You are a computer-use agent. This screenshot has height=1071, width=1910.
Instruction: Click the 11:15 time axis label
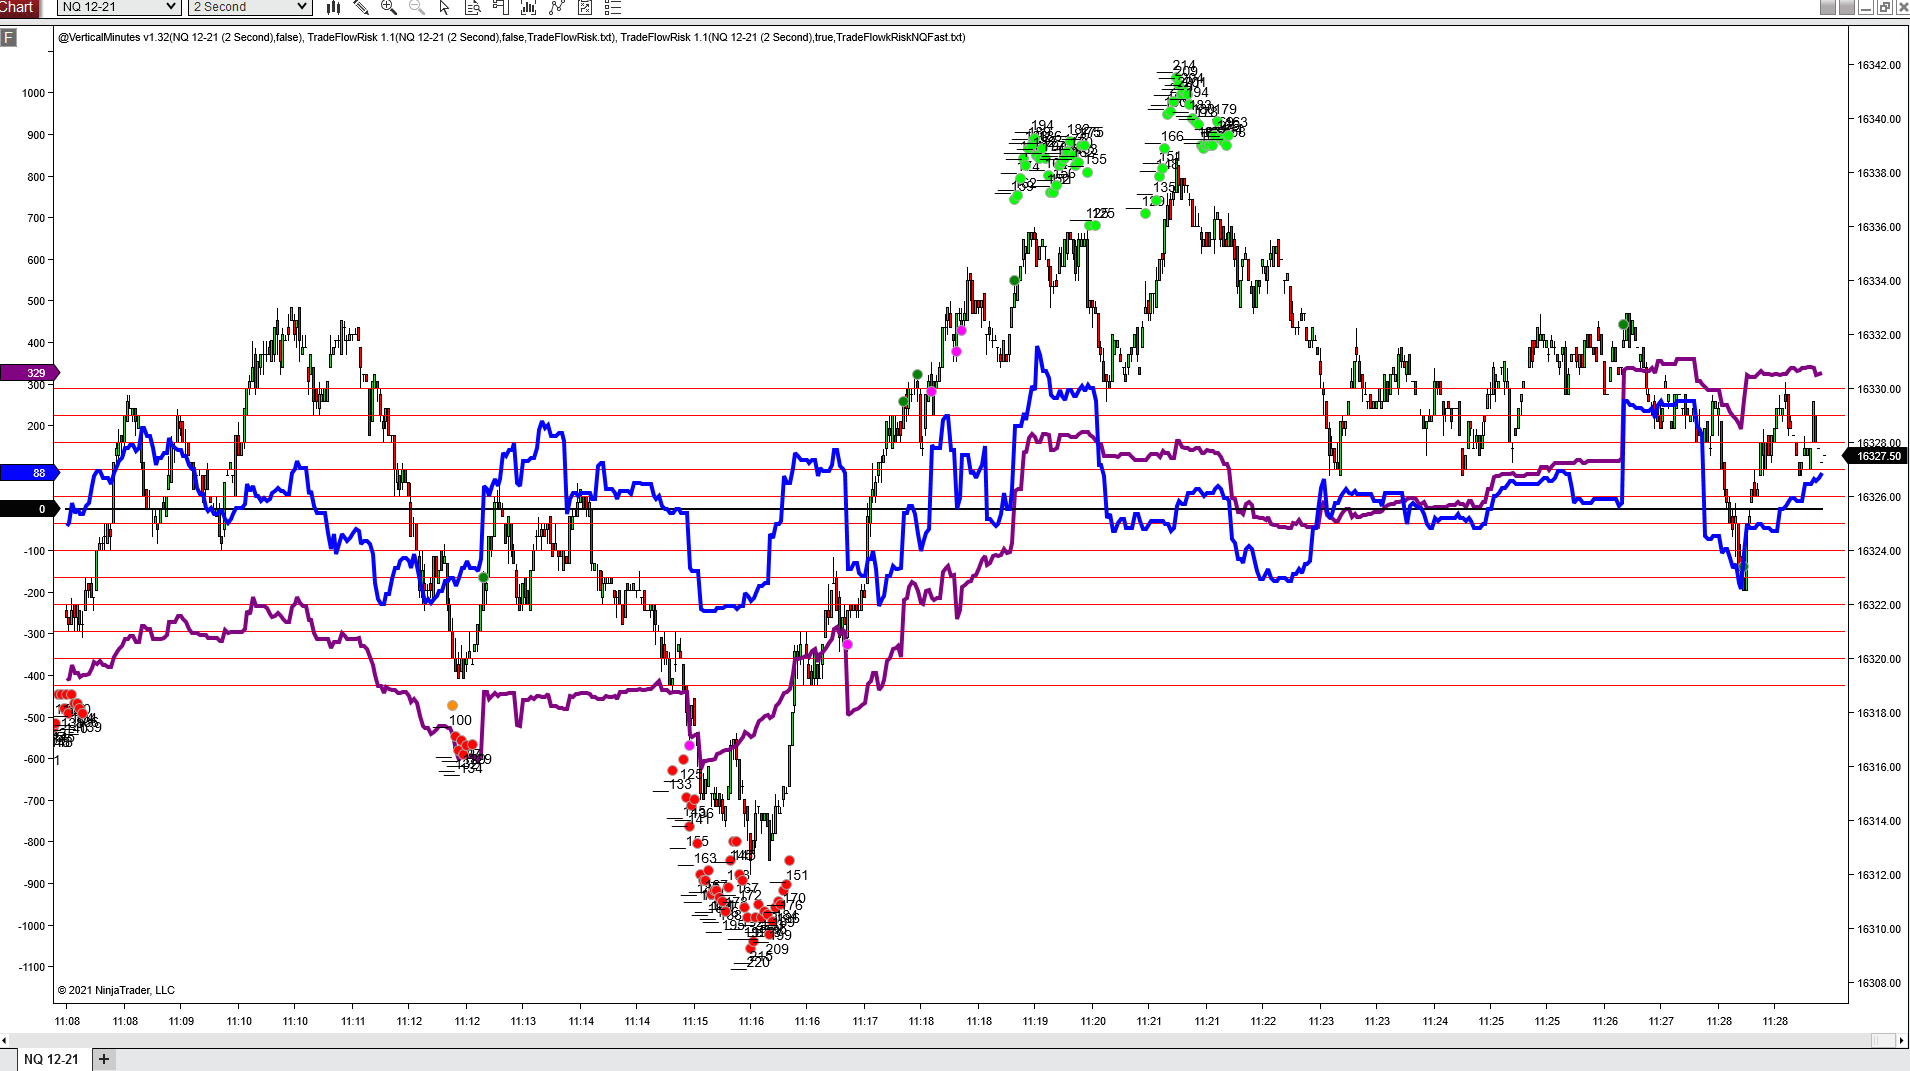[x=695, y=1021]
